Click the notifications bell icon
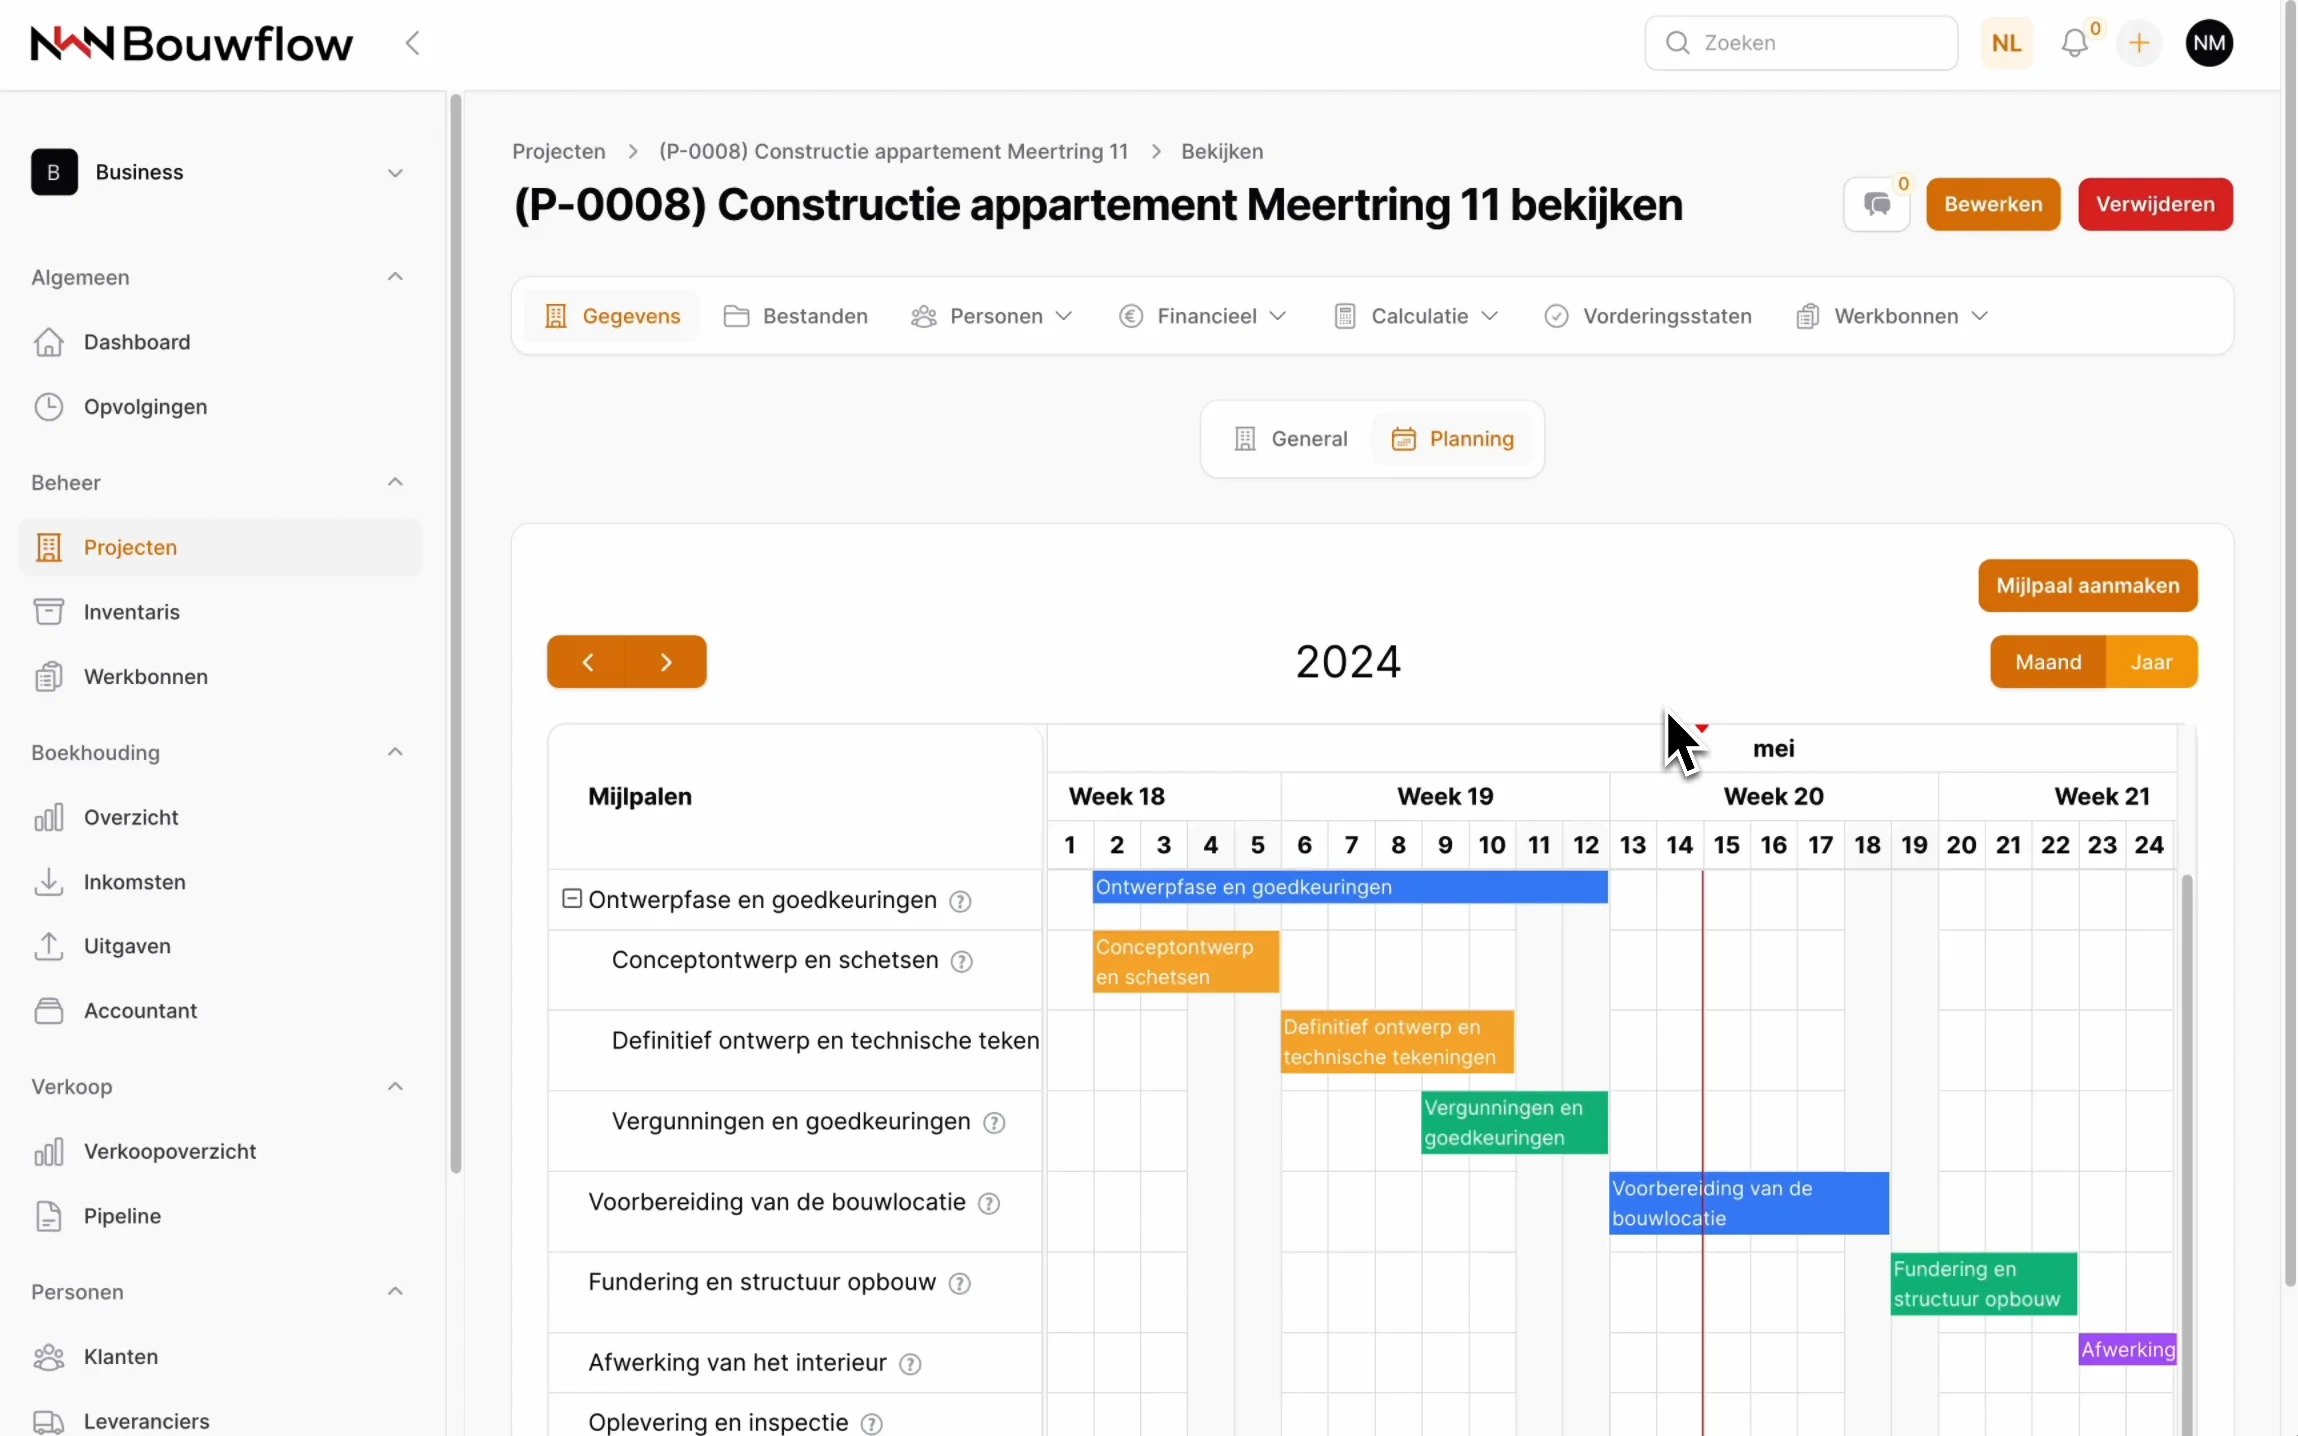The width and height of the screenshot is (2298, 1436). point(2076,43)
